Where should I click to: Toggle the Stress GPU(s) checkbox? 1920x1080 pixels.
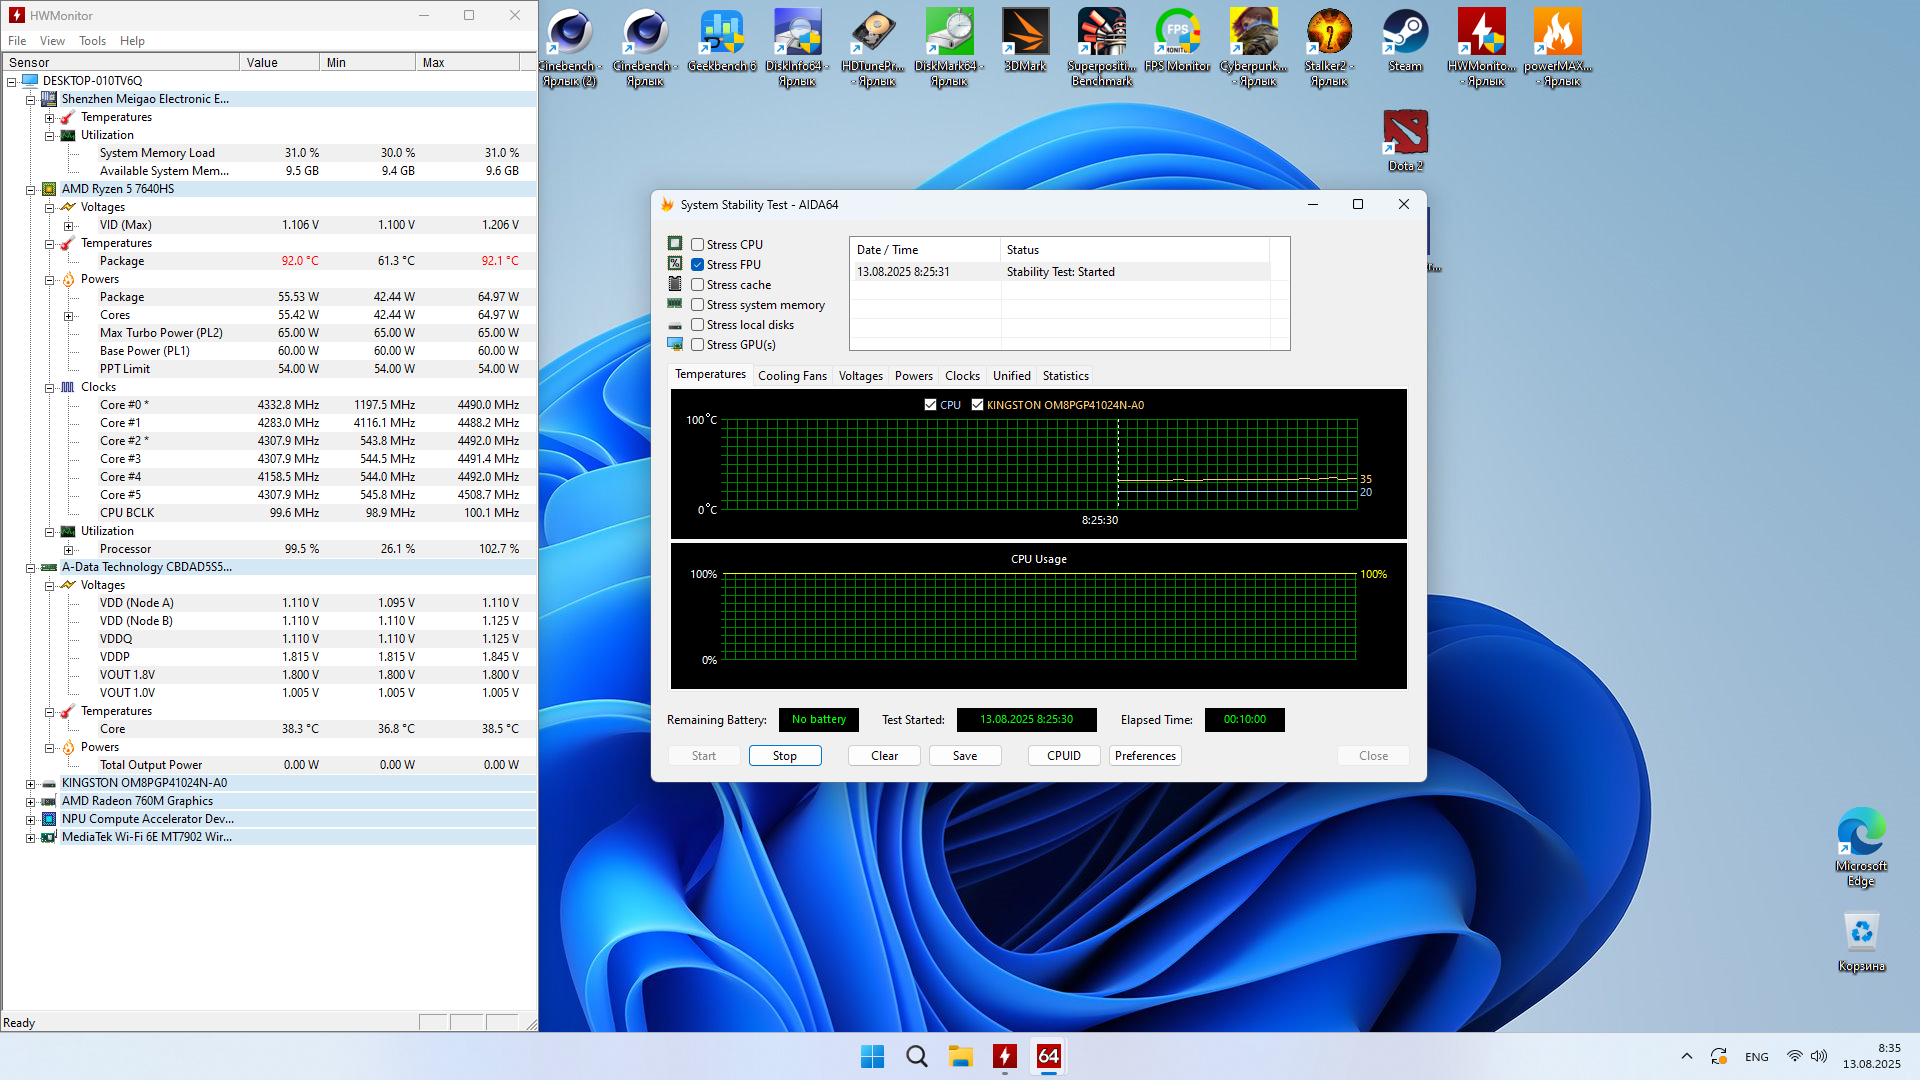click(x=697, y=345)
